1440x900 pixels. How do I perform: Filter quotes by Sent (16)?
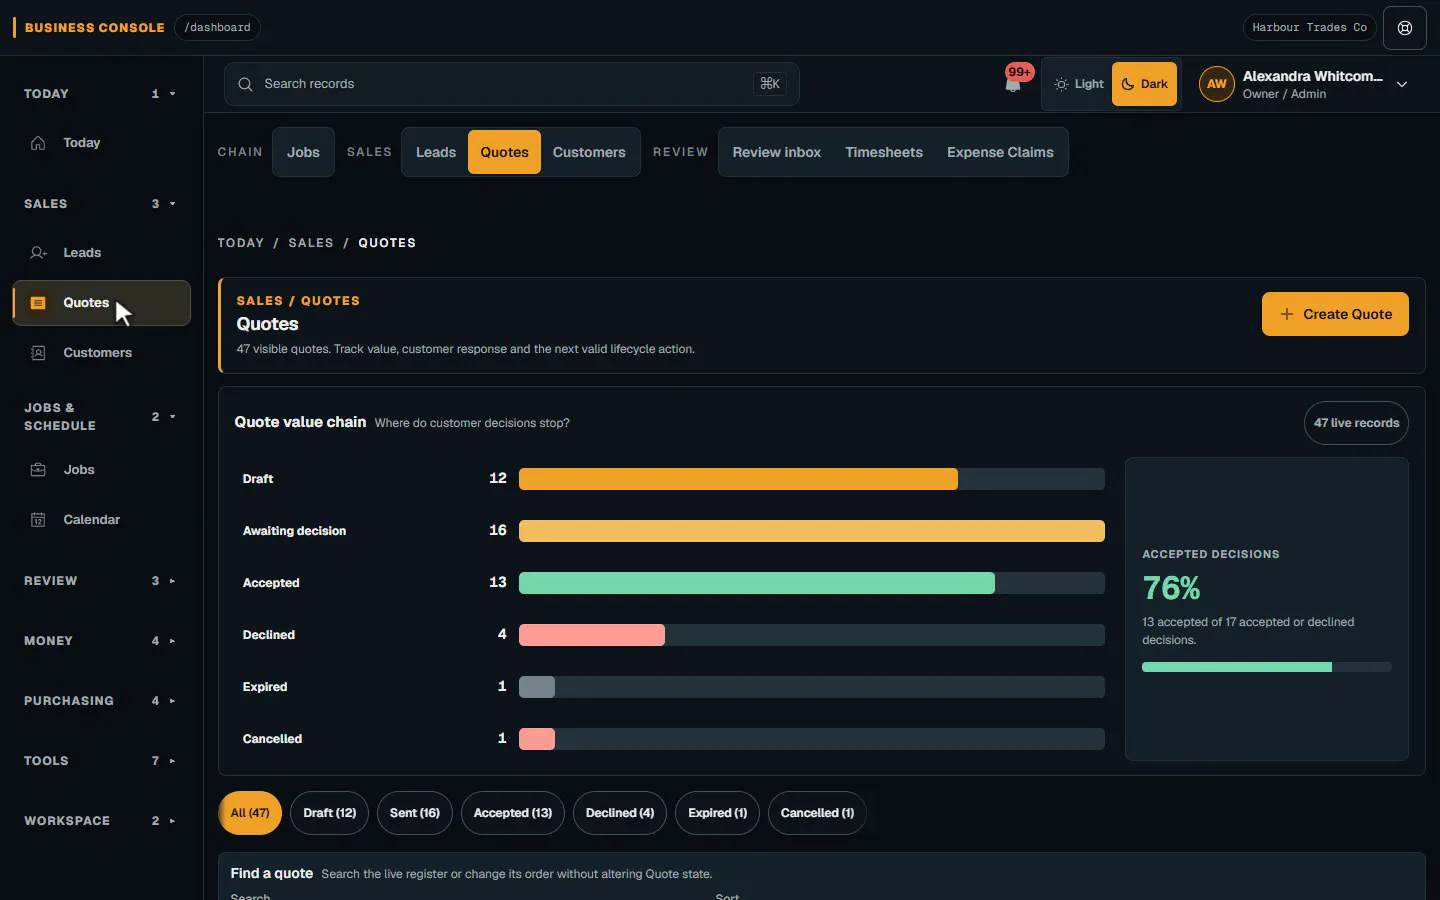[x=415, y=813]
